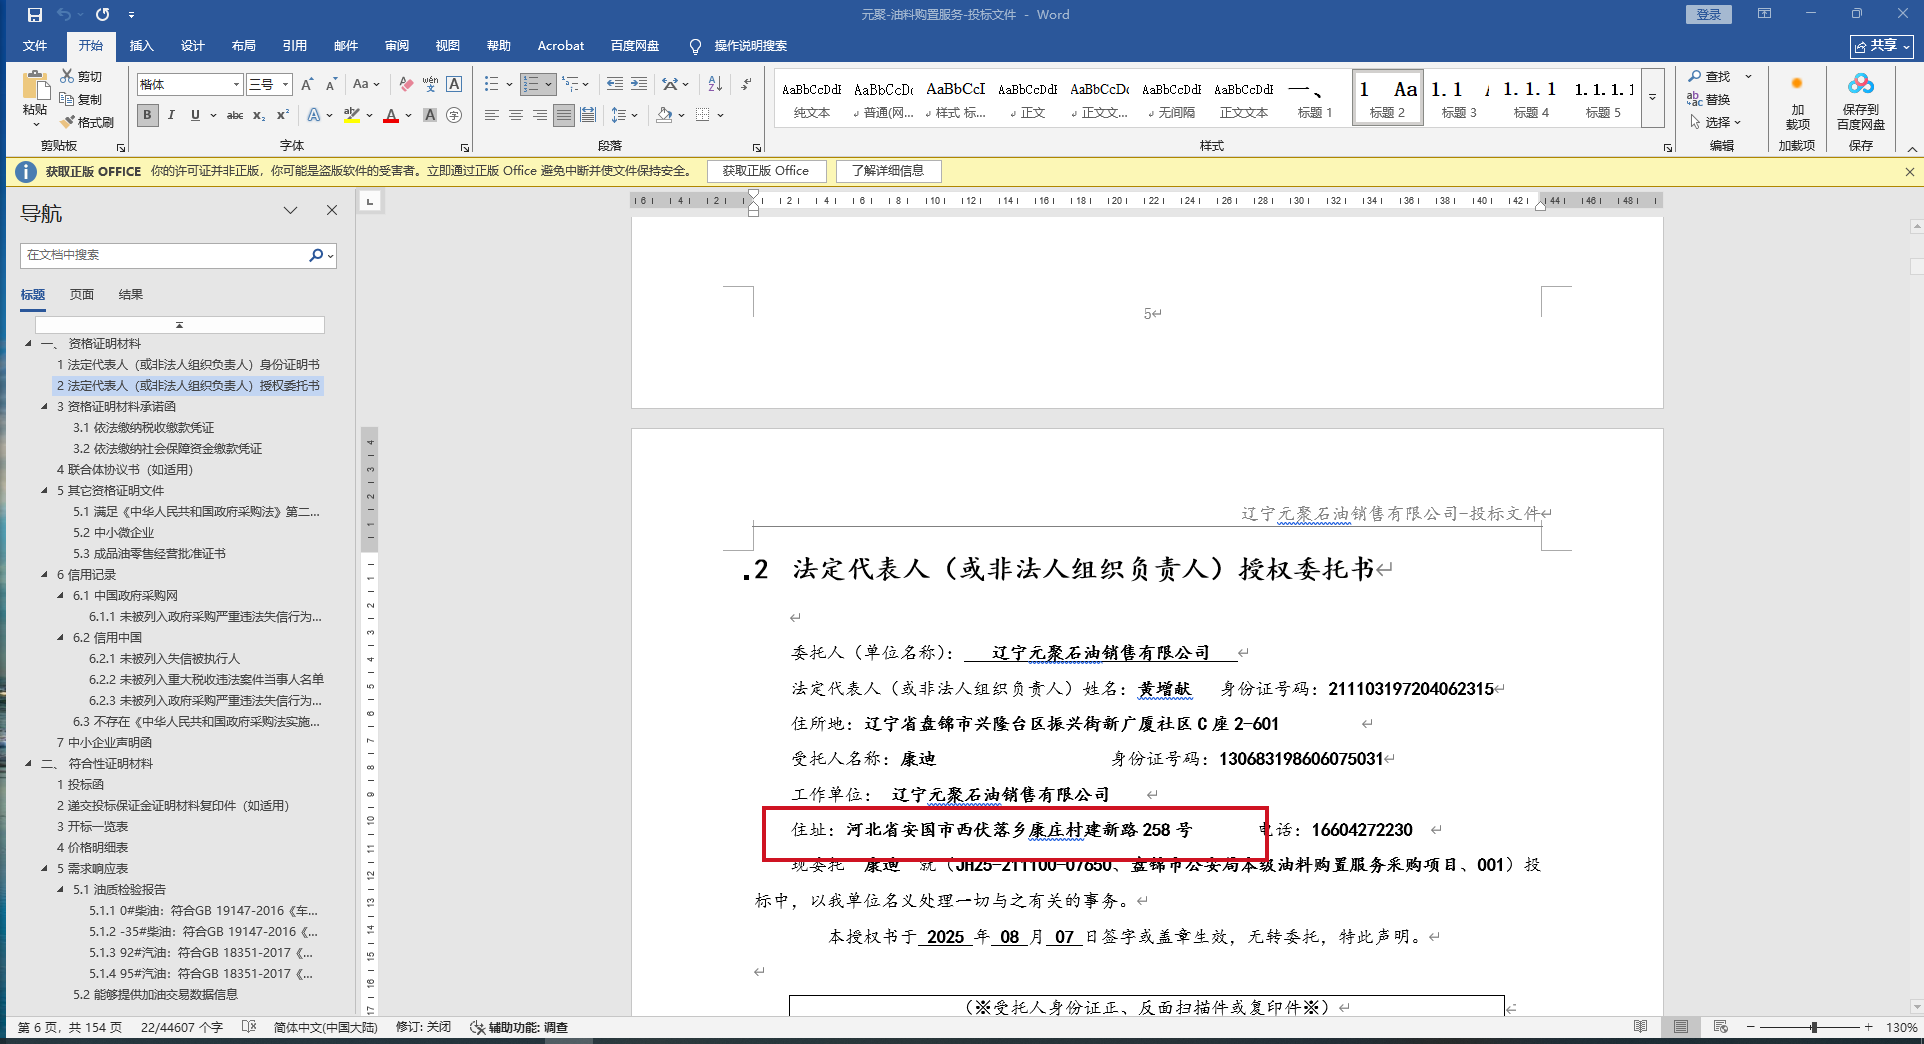Apply yellow text highlight color
The width and height of the screenshot is (1924, 1044).
(351, 115)
